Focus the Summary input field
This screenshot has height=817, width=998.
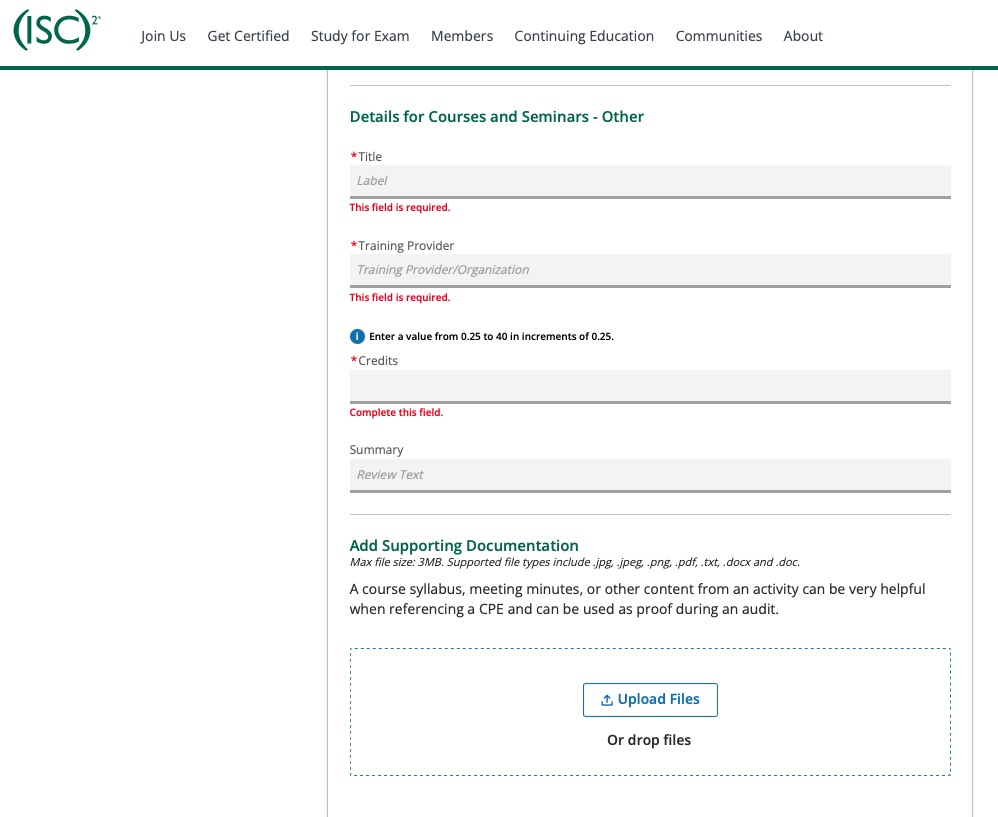point(650,475)
